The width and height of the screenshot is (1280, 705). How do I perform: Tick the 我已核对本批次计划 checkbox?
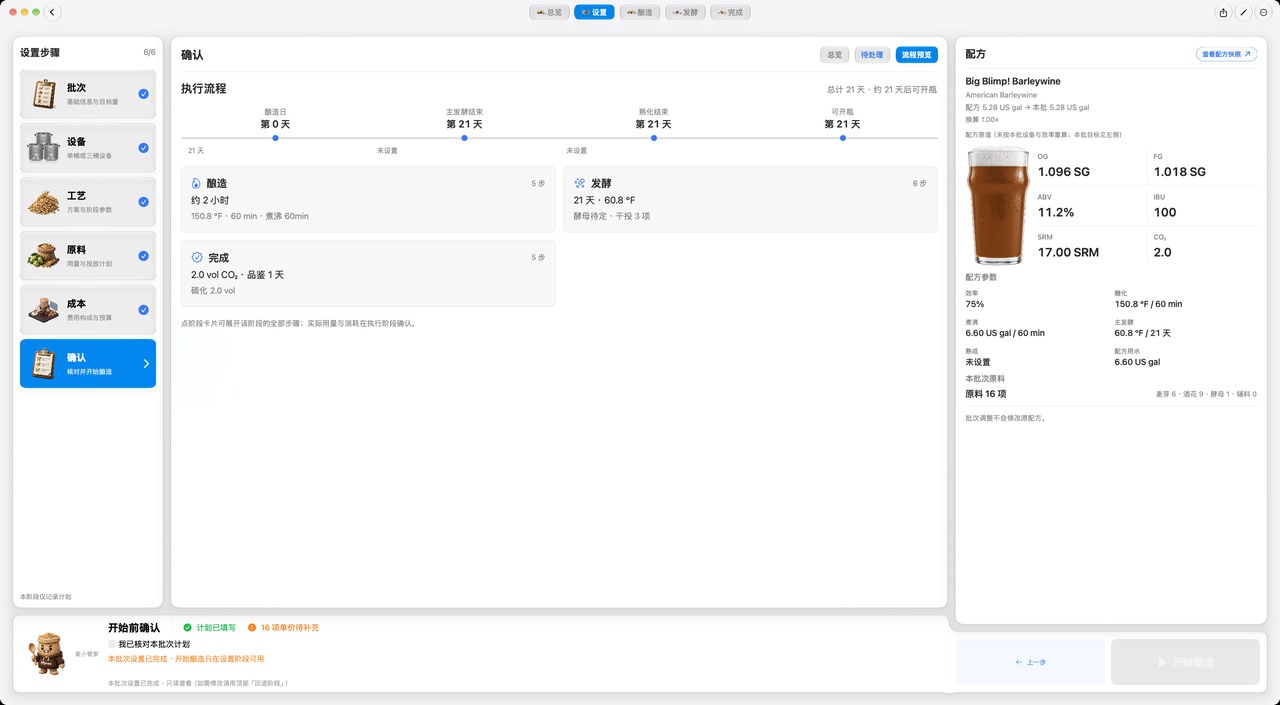click(x=112, y=644)
